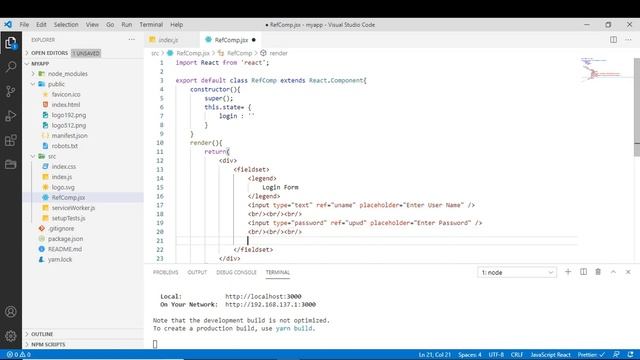This screenshot has width=640, height=360.
Task: Open Source Control view
Action: tap(11, 91)
